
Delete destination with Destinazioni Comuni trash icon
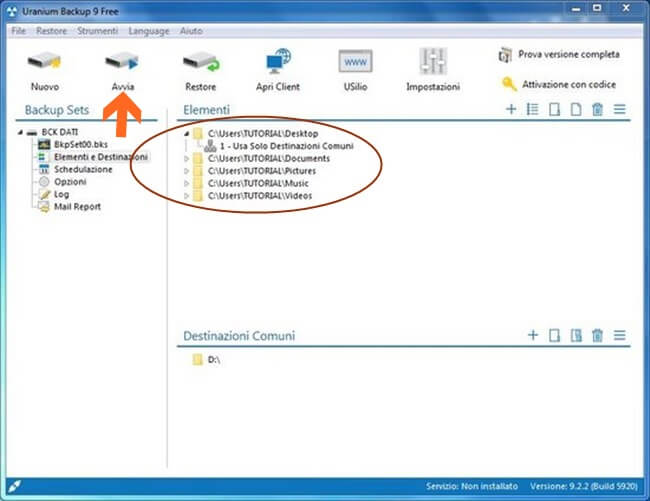tap(597, 335)
